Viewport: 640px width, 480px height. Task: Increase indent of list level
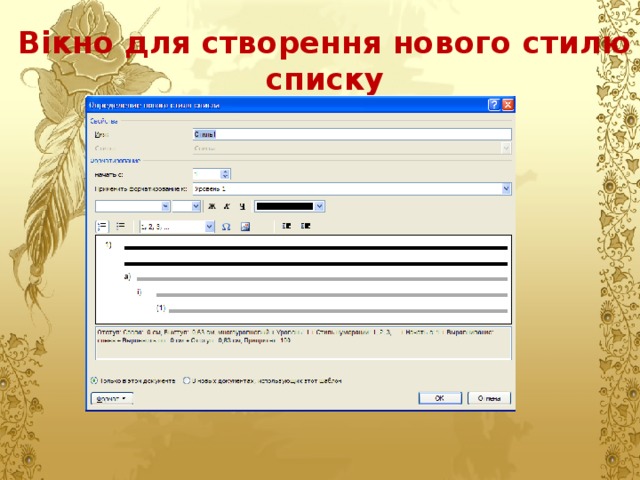306,226
